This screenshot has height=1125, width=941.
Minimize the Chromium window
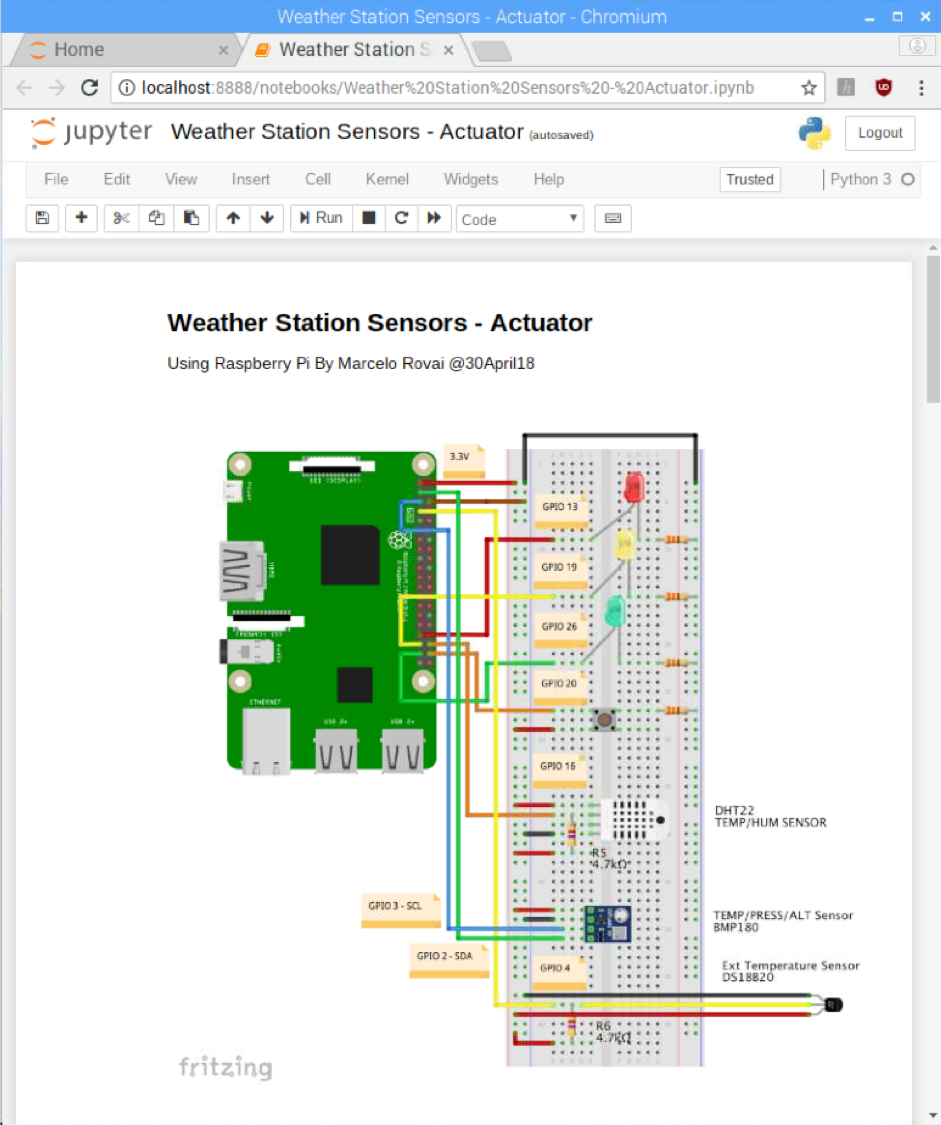869,17
